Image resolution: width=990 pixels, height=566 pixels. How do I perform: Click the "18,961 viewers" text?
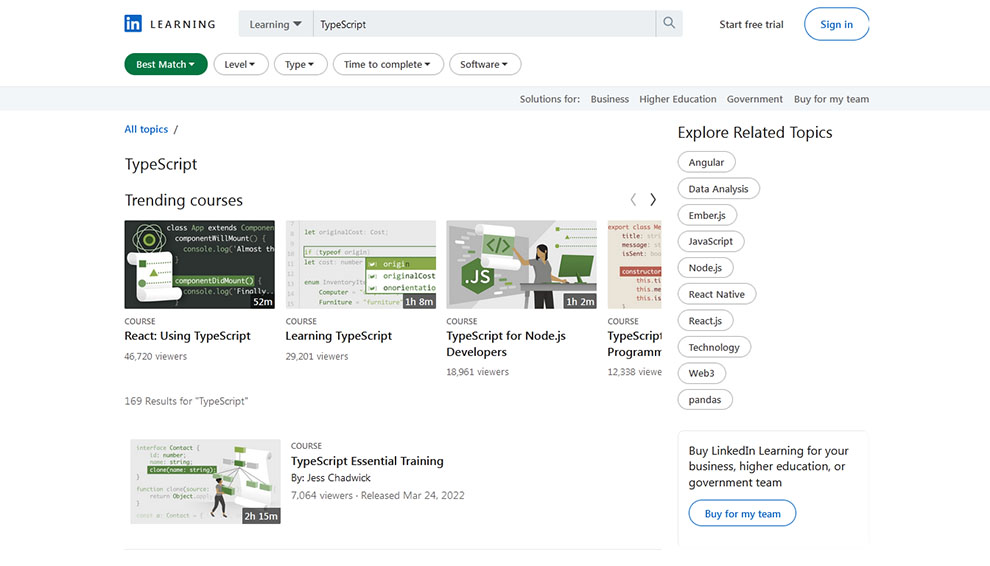(x=477, y=372)
